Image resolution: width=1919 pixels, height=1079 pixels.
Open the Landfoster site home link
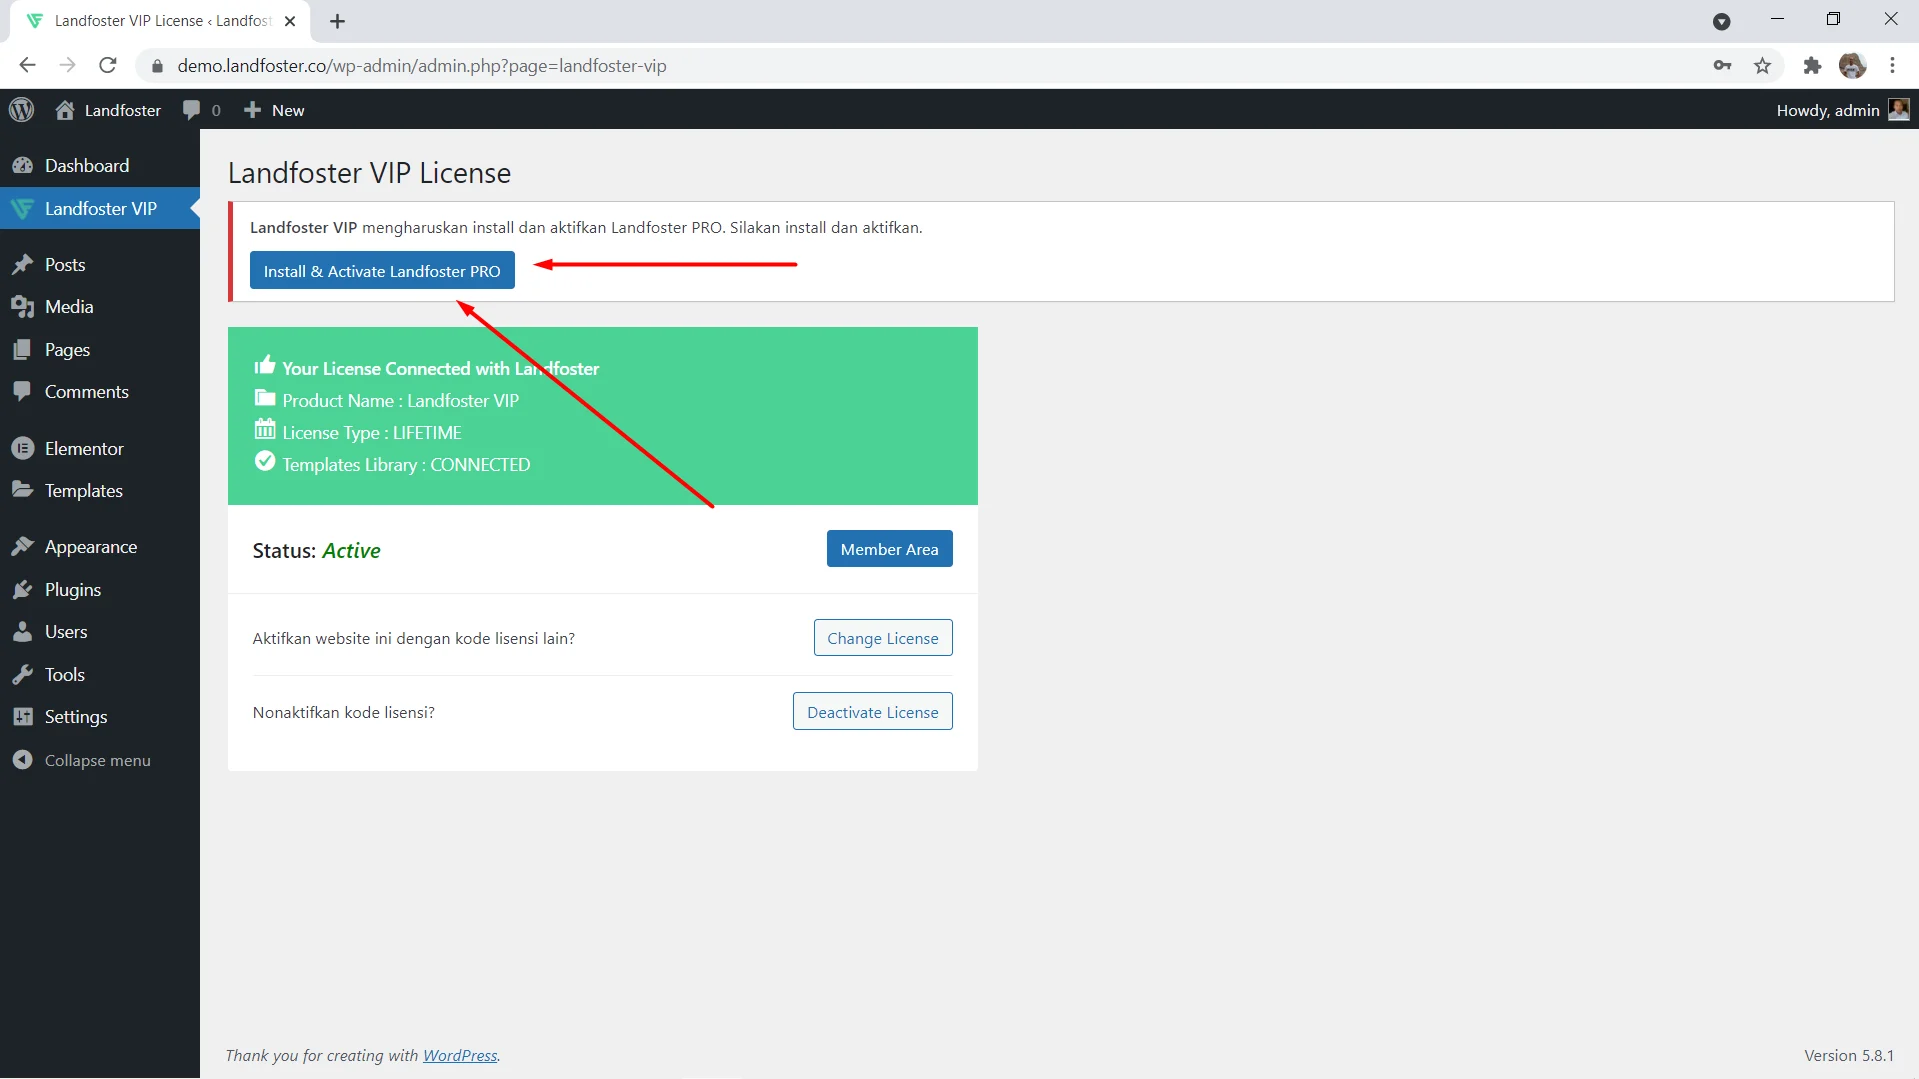click(108, 110)
